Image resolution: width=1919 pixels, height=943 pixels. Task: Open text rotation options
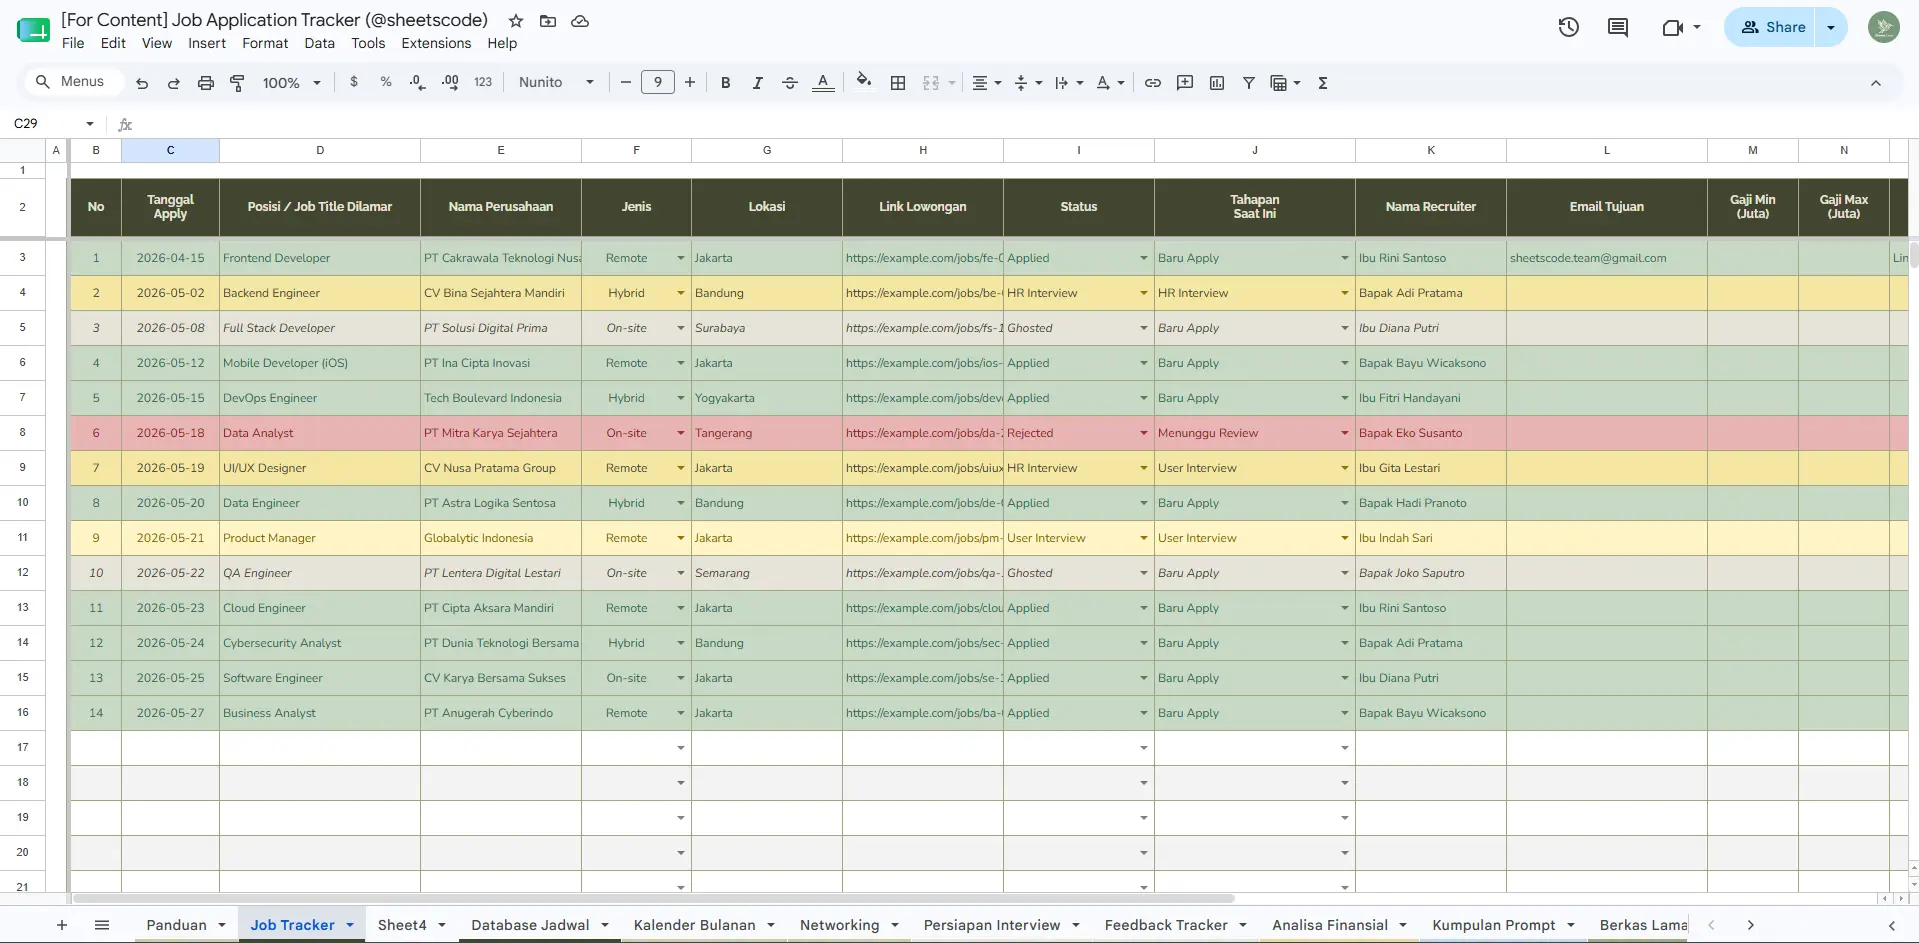[x=1109, y=83]
